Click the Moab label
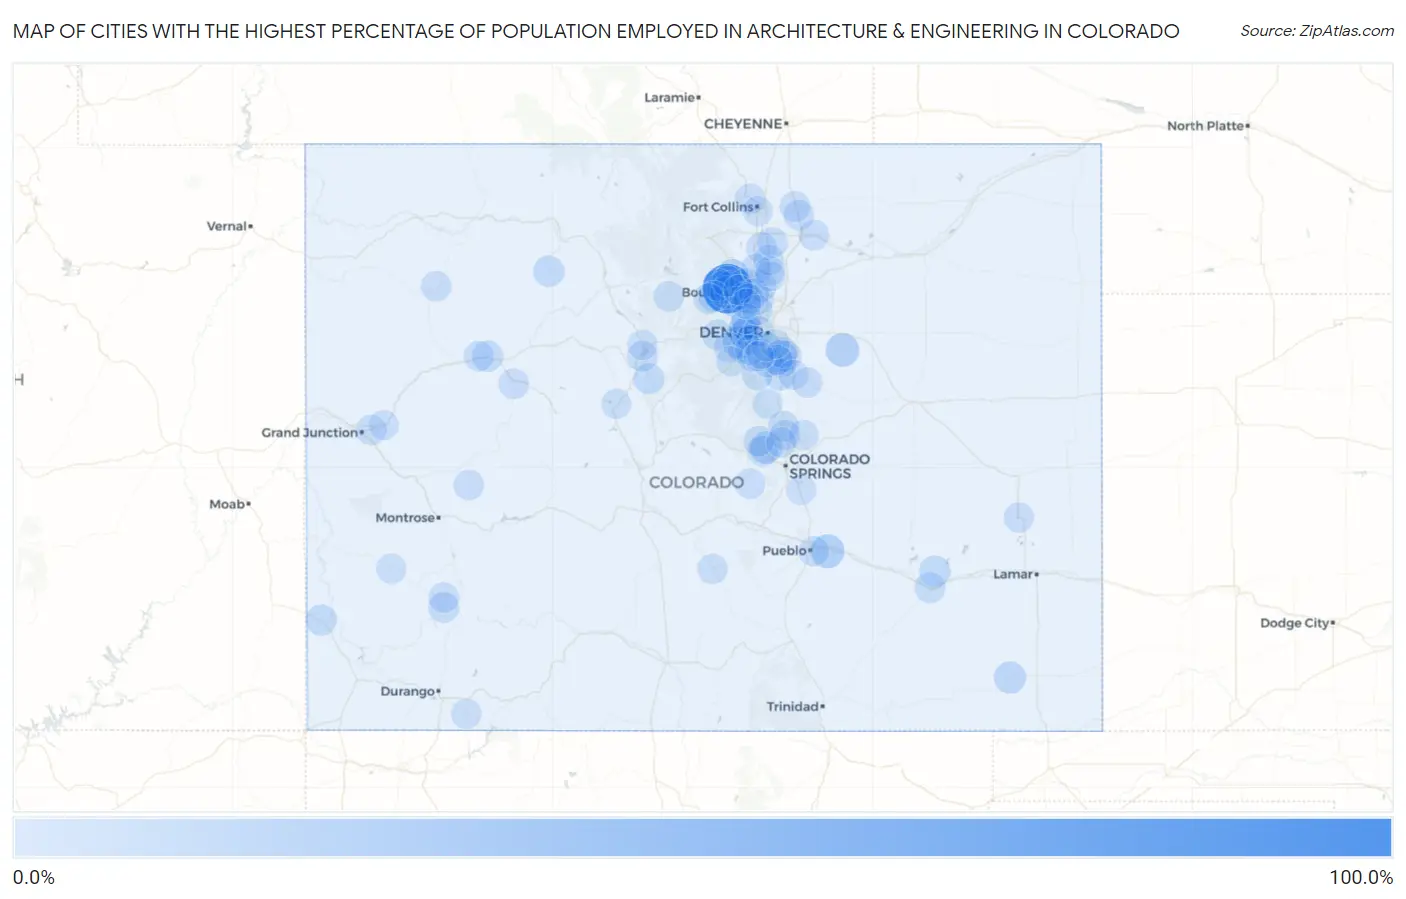Screen dimensions: 1406x899 (x=229, y=504)
